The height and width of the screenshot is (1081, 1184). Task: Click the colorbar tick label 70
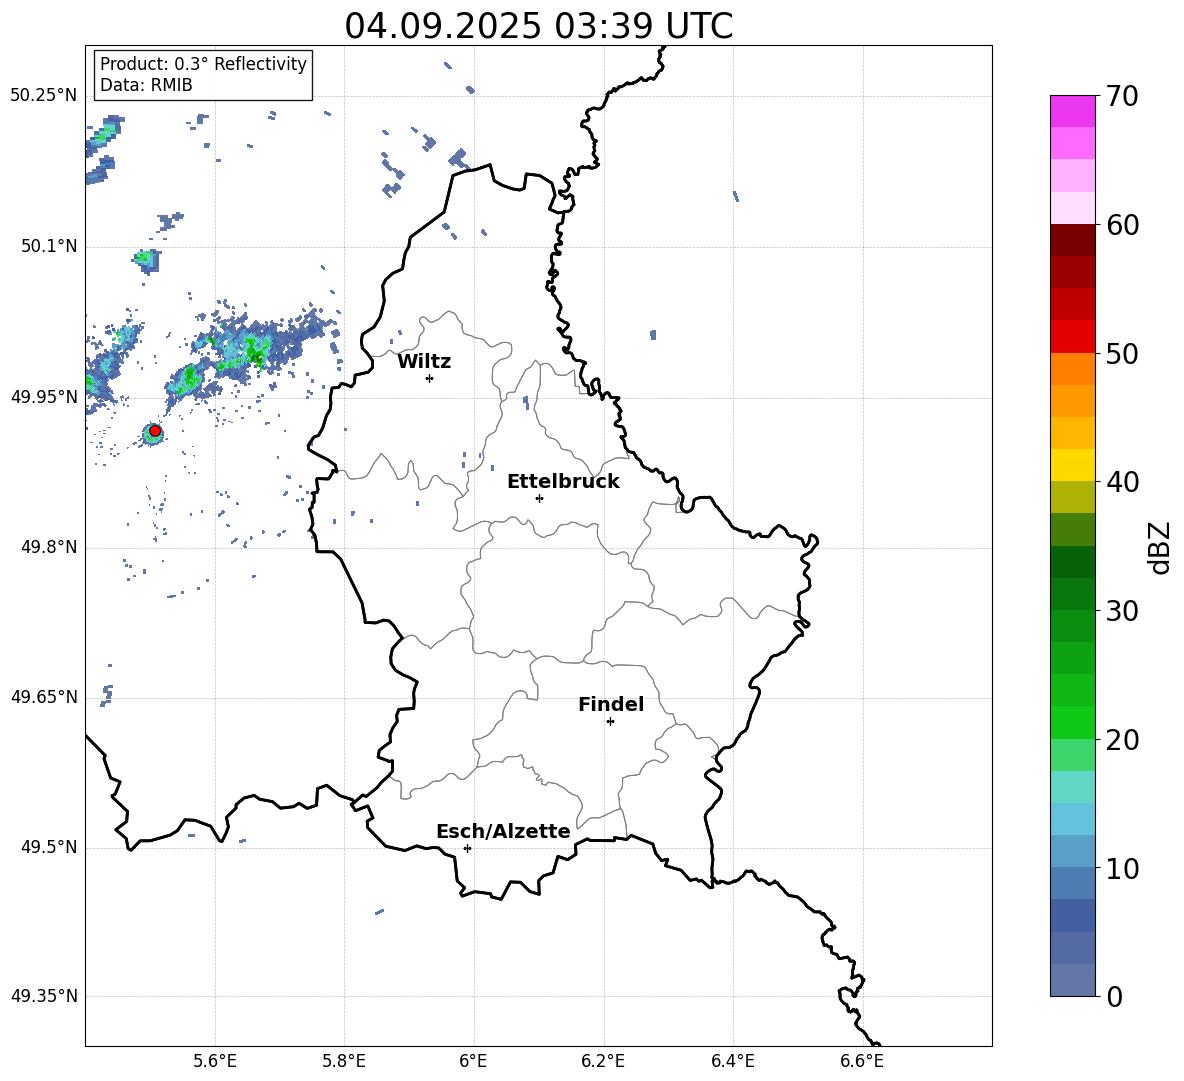pos(1122,97)
